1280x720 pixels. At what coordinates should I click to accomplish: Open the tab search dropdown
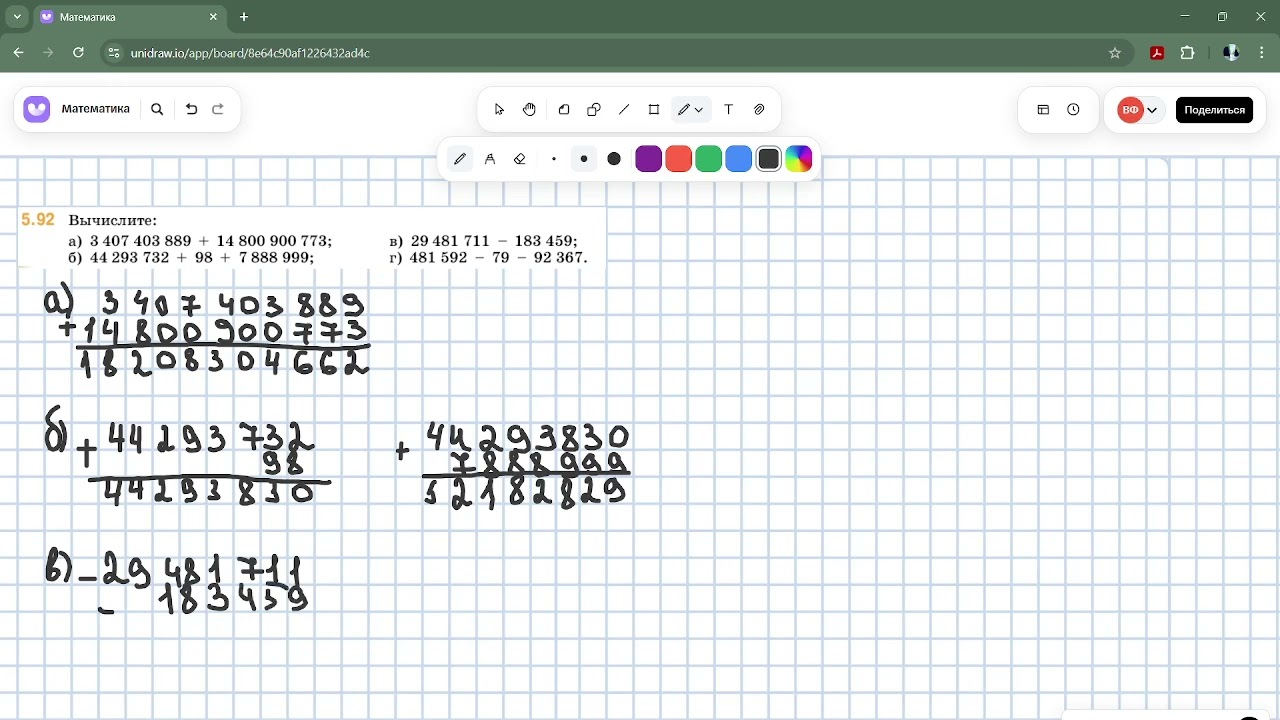pos(17,17)
